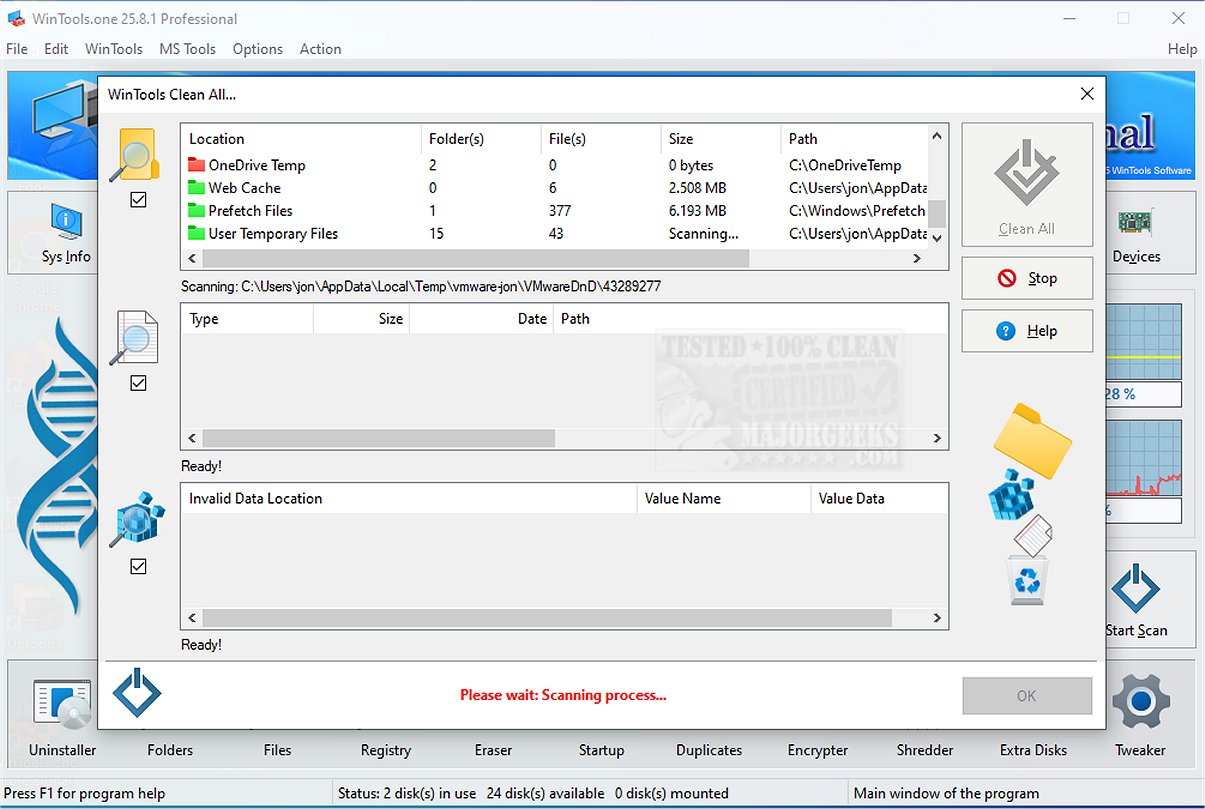This screenshot has height=809, width=1205.
Task: Click the 6.193 MB size cell
Action: click(697, 211)
